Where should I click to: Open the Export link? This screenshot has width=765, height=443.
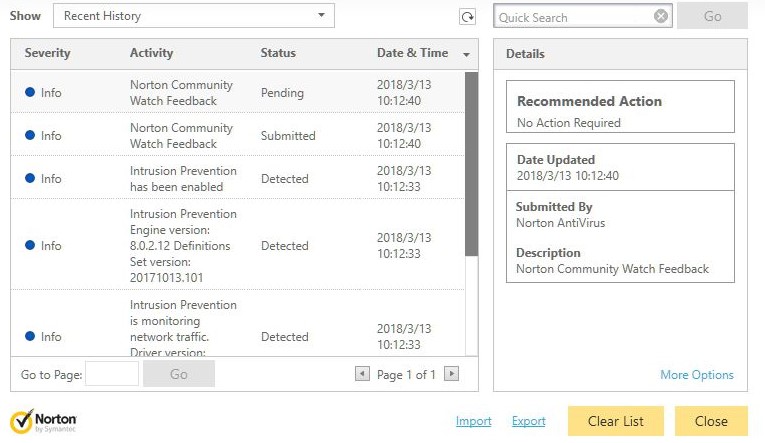528,421
